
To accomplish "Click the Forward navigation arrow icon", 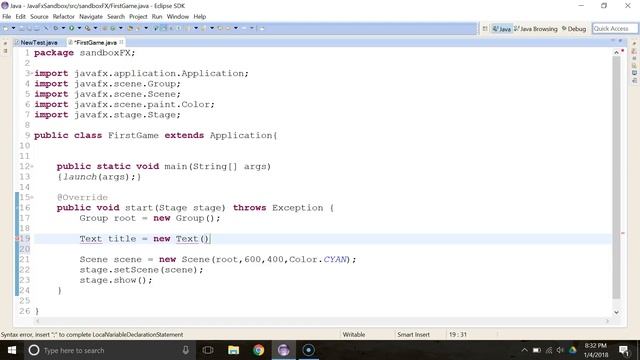I will click(x=244, y=28).
